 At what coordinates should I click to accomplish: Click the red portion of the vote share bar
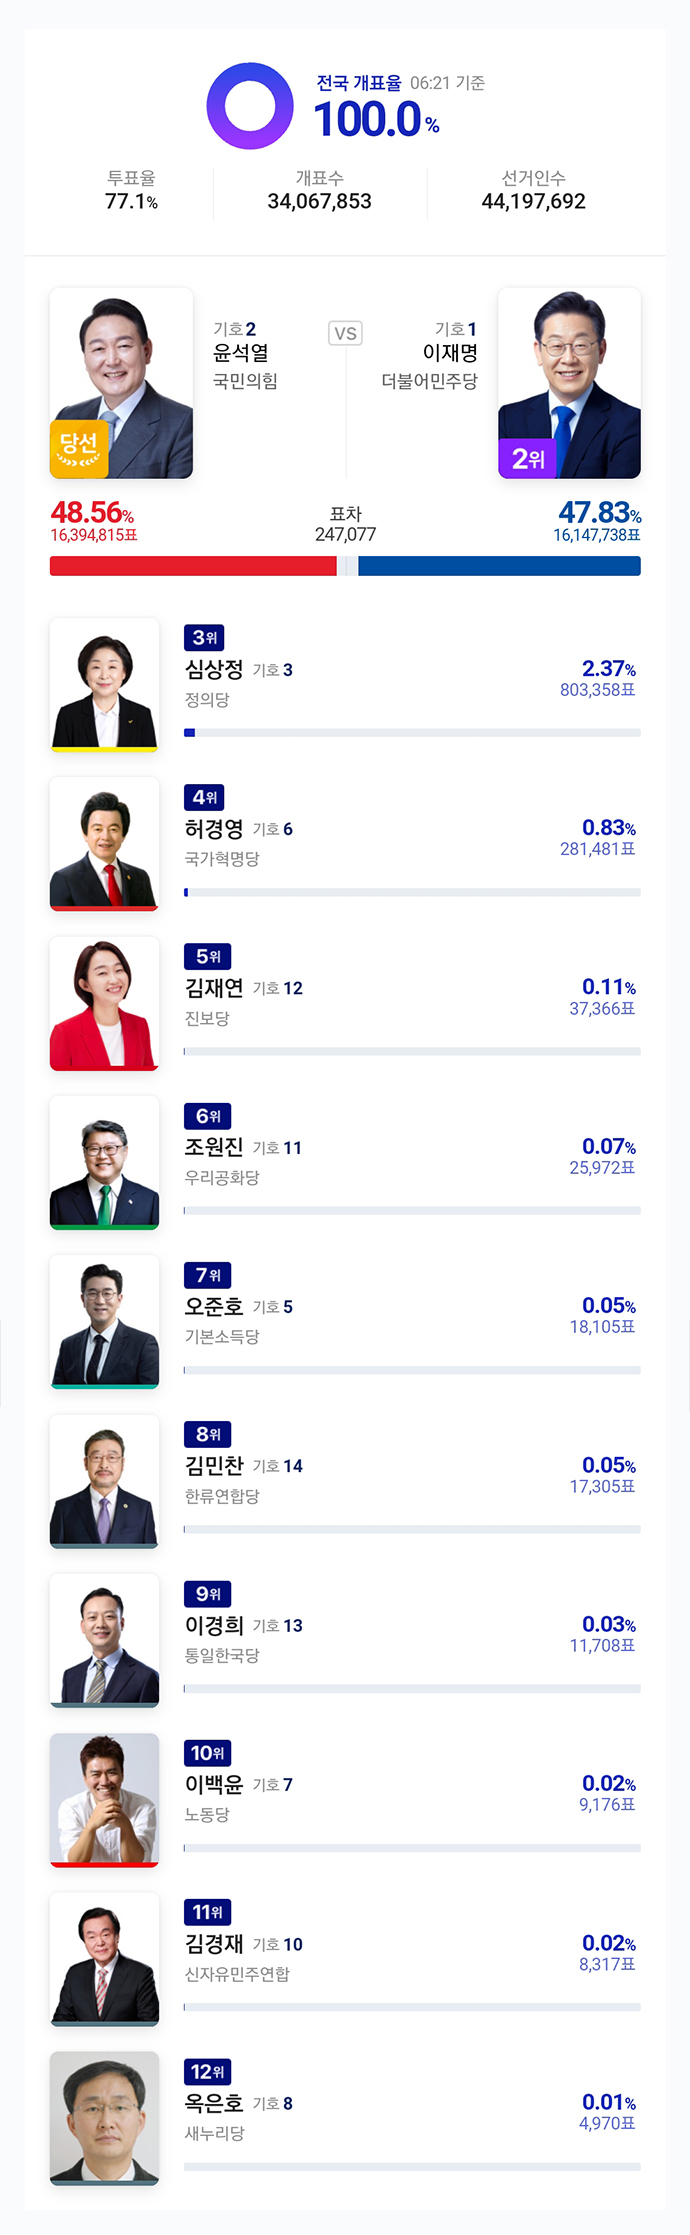click(x=193, y=566)
